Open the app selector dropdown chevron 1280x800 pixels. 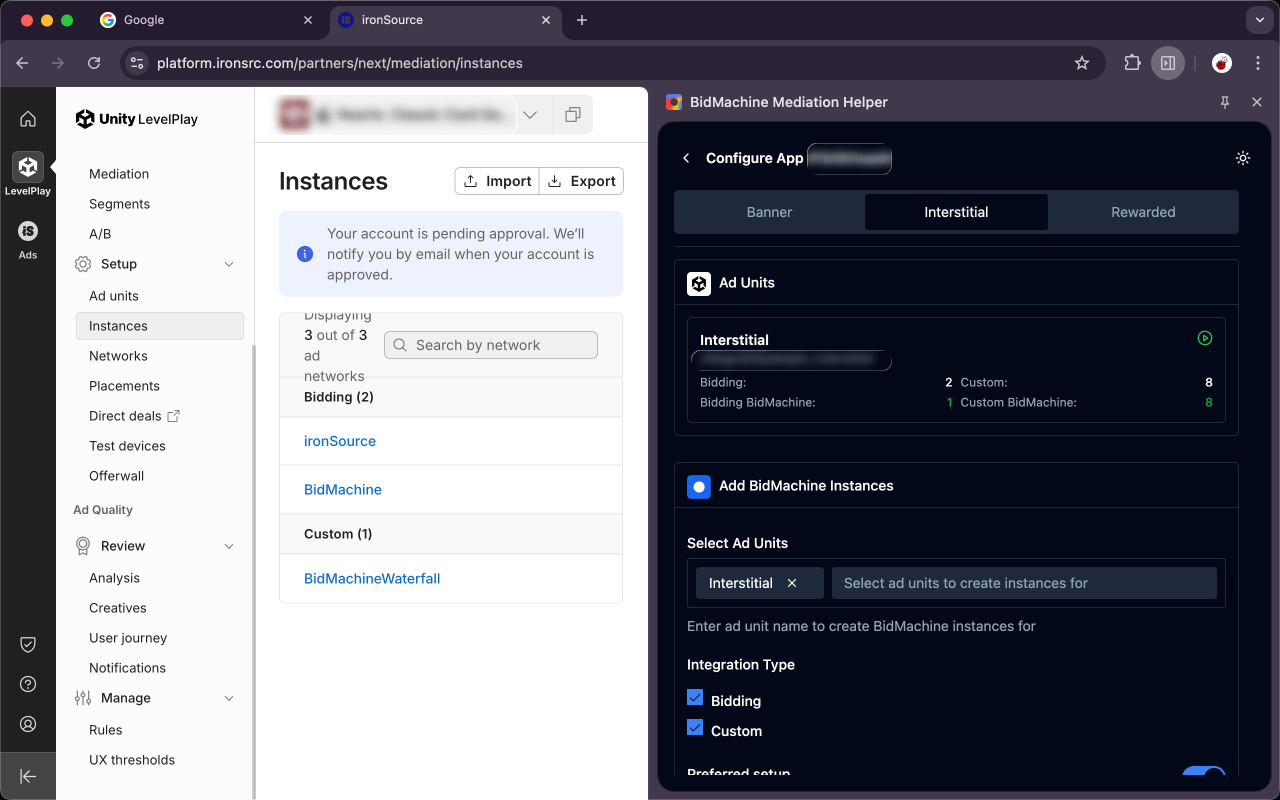530,115
